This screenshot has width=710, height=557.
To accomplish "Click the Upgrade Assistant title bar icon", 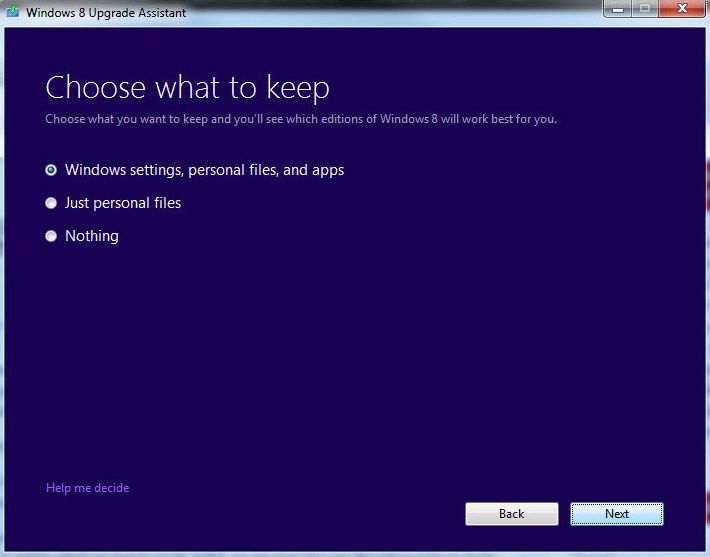I will click(x=13, y=11).
